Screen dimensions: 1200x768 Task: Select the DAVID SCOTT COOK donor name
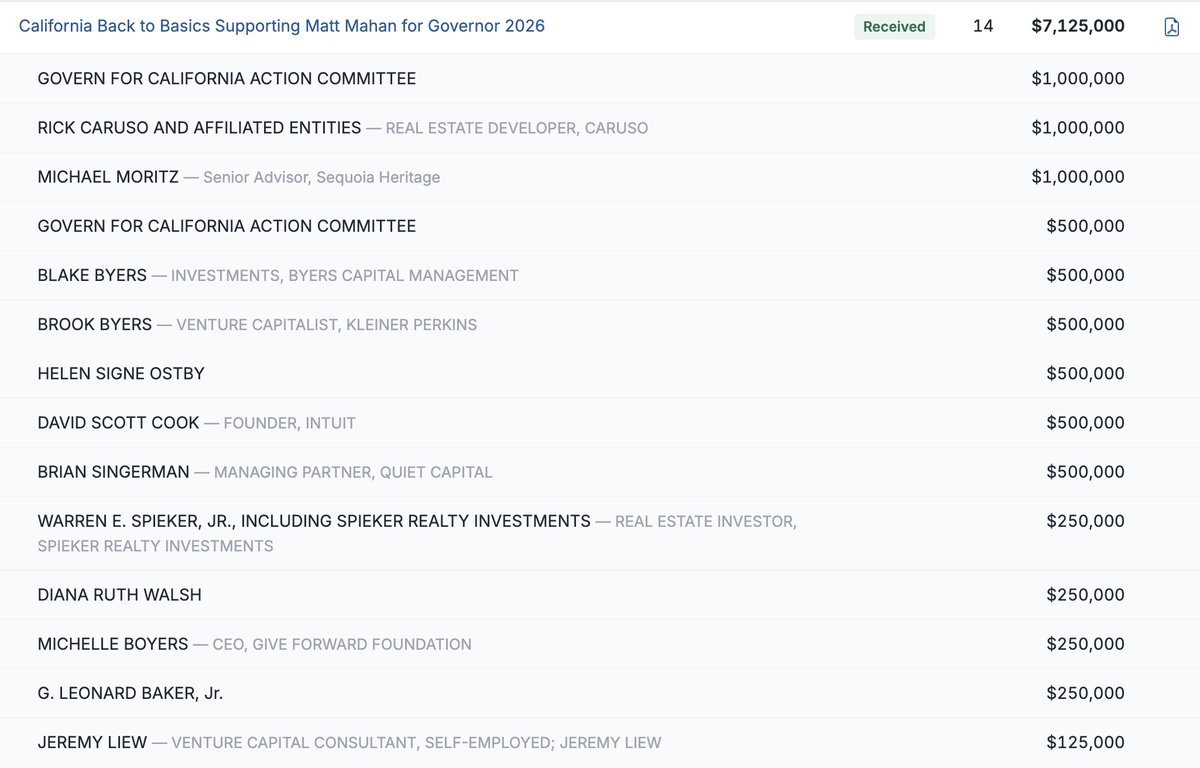pyautogui.click(x=118, y=422)
